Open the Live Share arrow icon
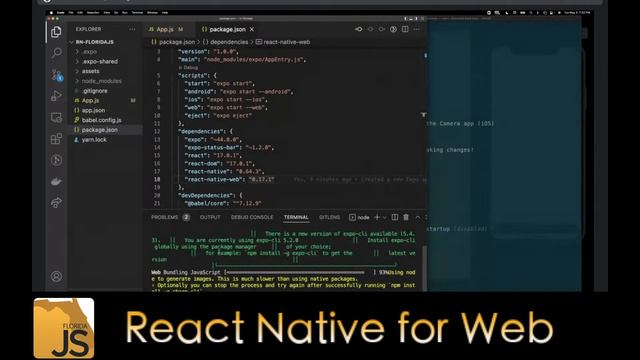Screen dimensions: 640x360 tap(56, 202)
